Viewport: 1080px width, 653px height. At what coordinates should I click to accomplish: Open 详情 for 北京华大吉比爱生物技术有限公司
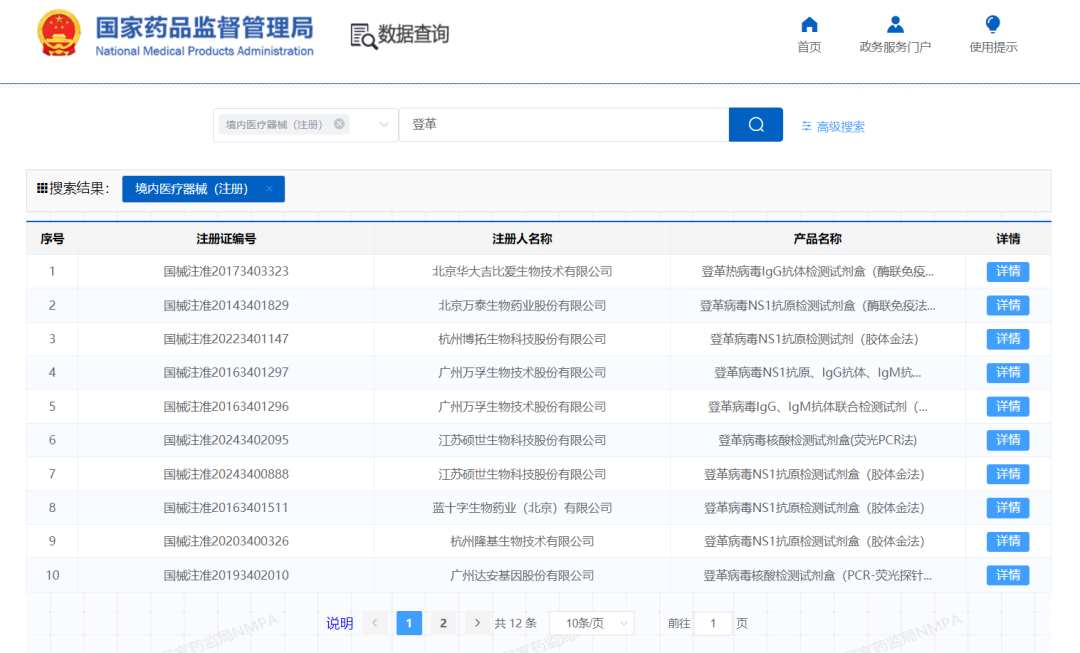click(x=1008, y=271)
